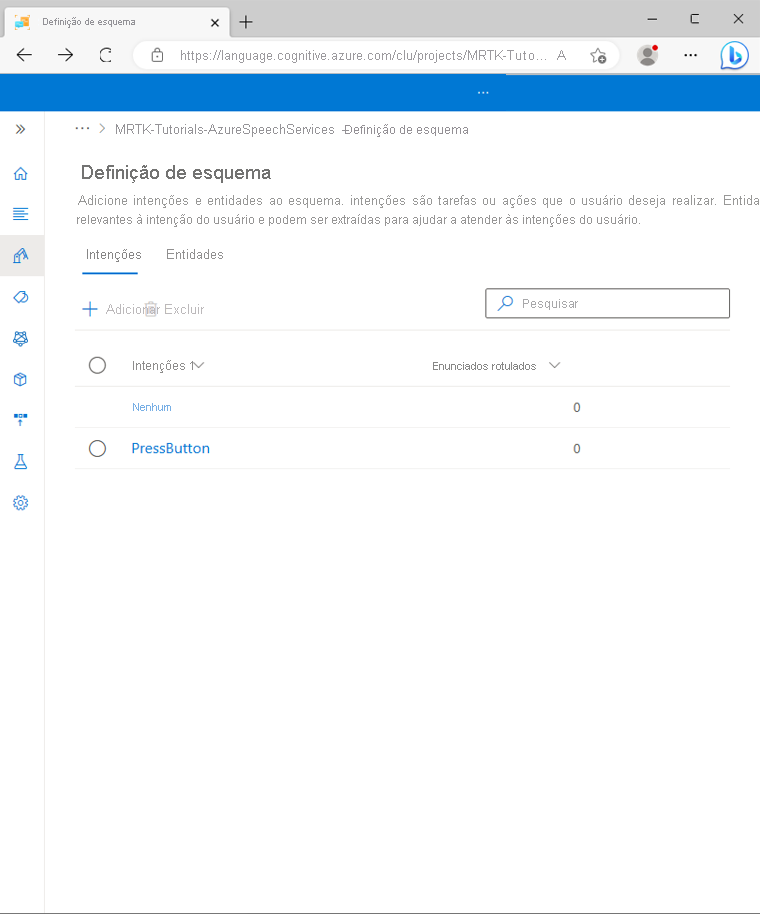This screenshot has width=760, height=914.
Task: Switch to the Intenções tab
Action: tap(114, 255)
